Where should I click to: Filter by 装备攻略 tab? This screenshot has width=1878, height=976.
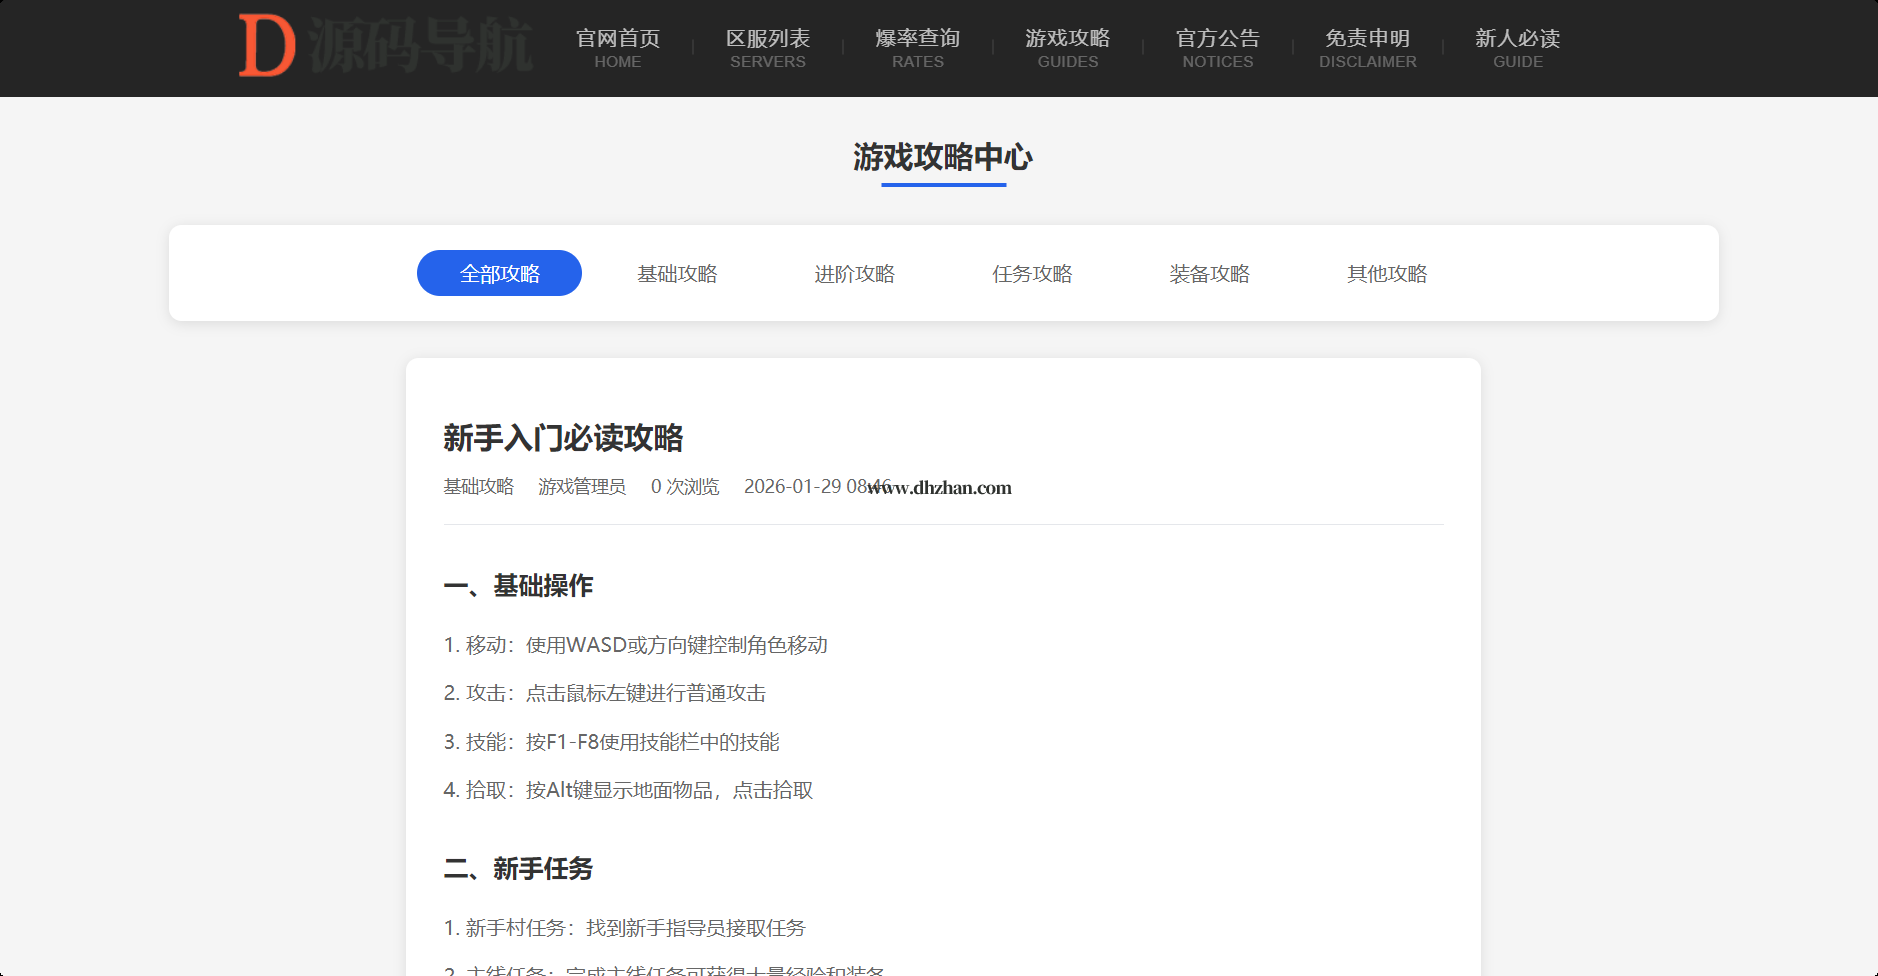pyautogui.click(x=1209, y=273)
